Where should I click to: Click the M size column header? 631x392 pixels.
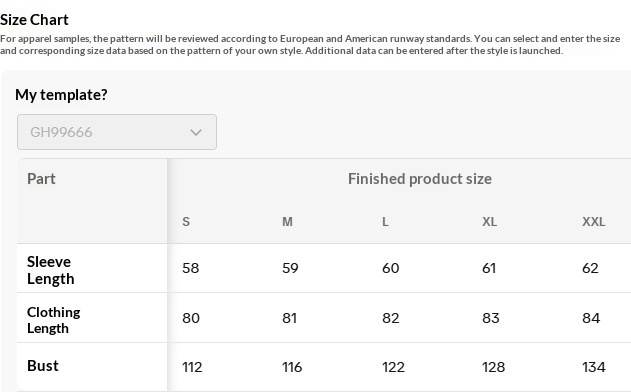tap(287, 222)
